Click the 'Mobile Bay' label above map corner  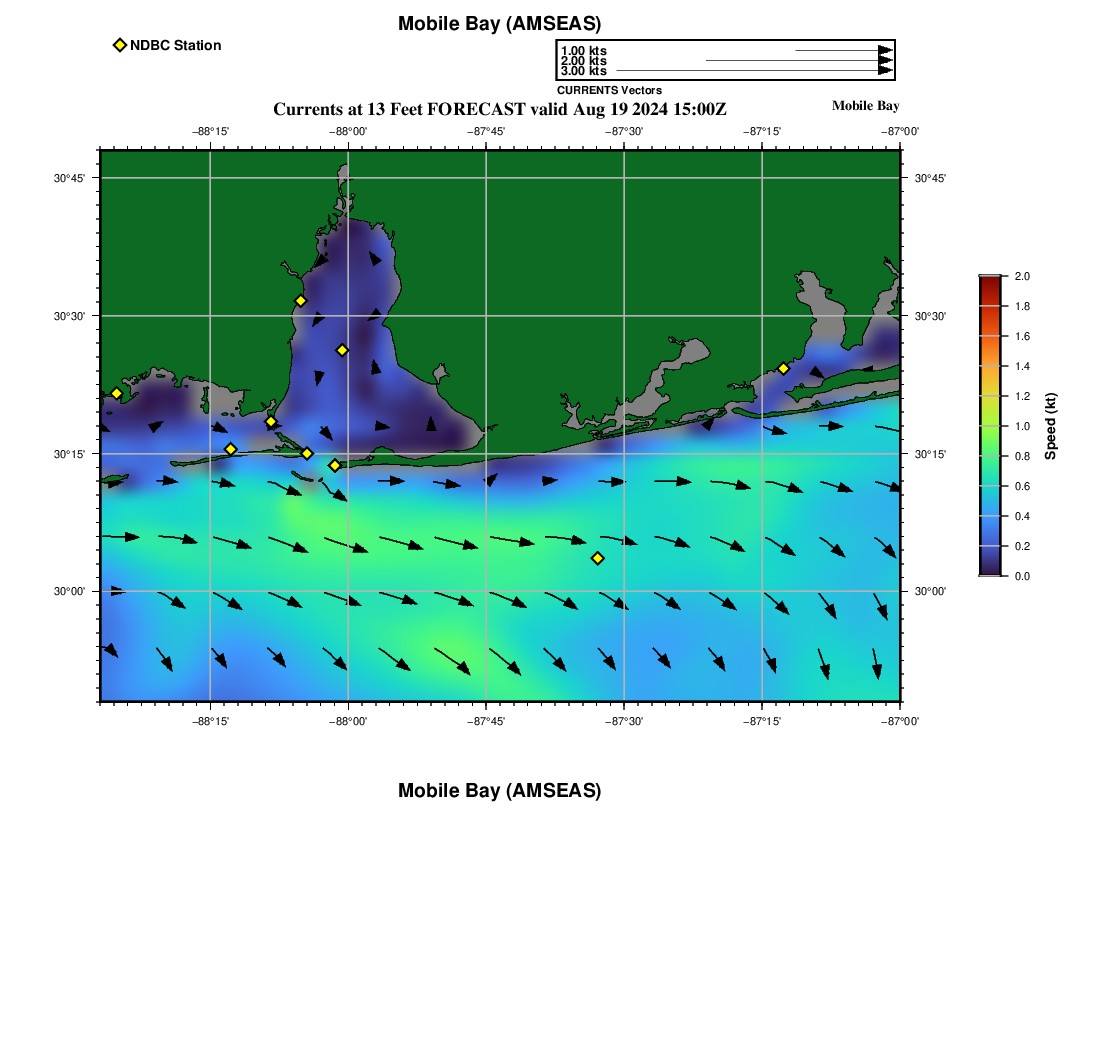click(x=865, y=106)
